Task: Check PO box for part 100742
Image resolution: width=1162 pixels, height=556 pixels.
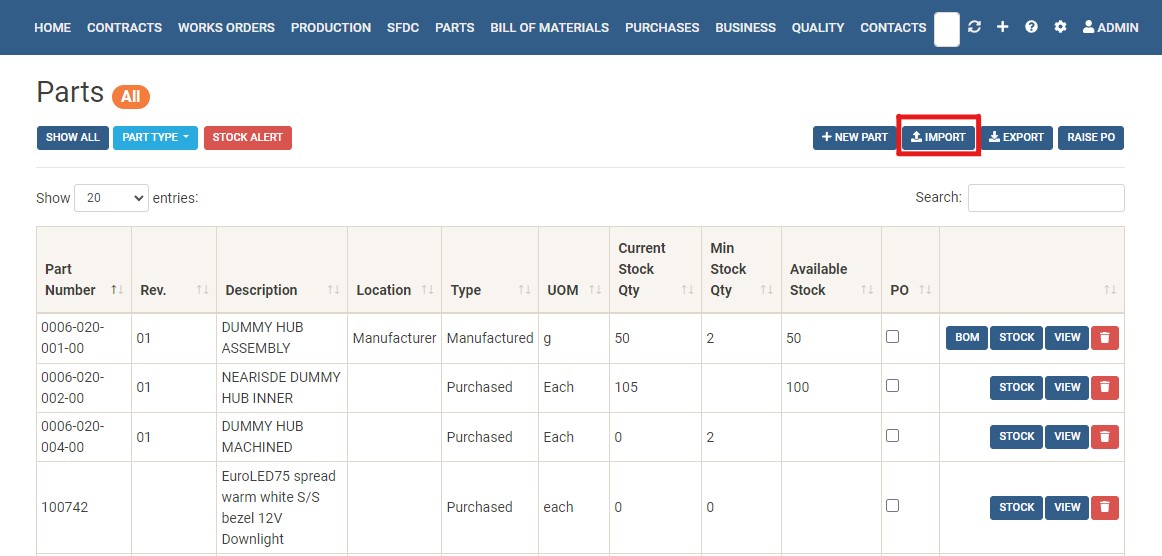Action: tap(892, 506)
